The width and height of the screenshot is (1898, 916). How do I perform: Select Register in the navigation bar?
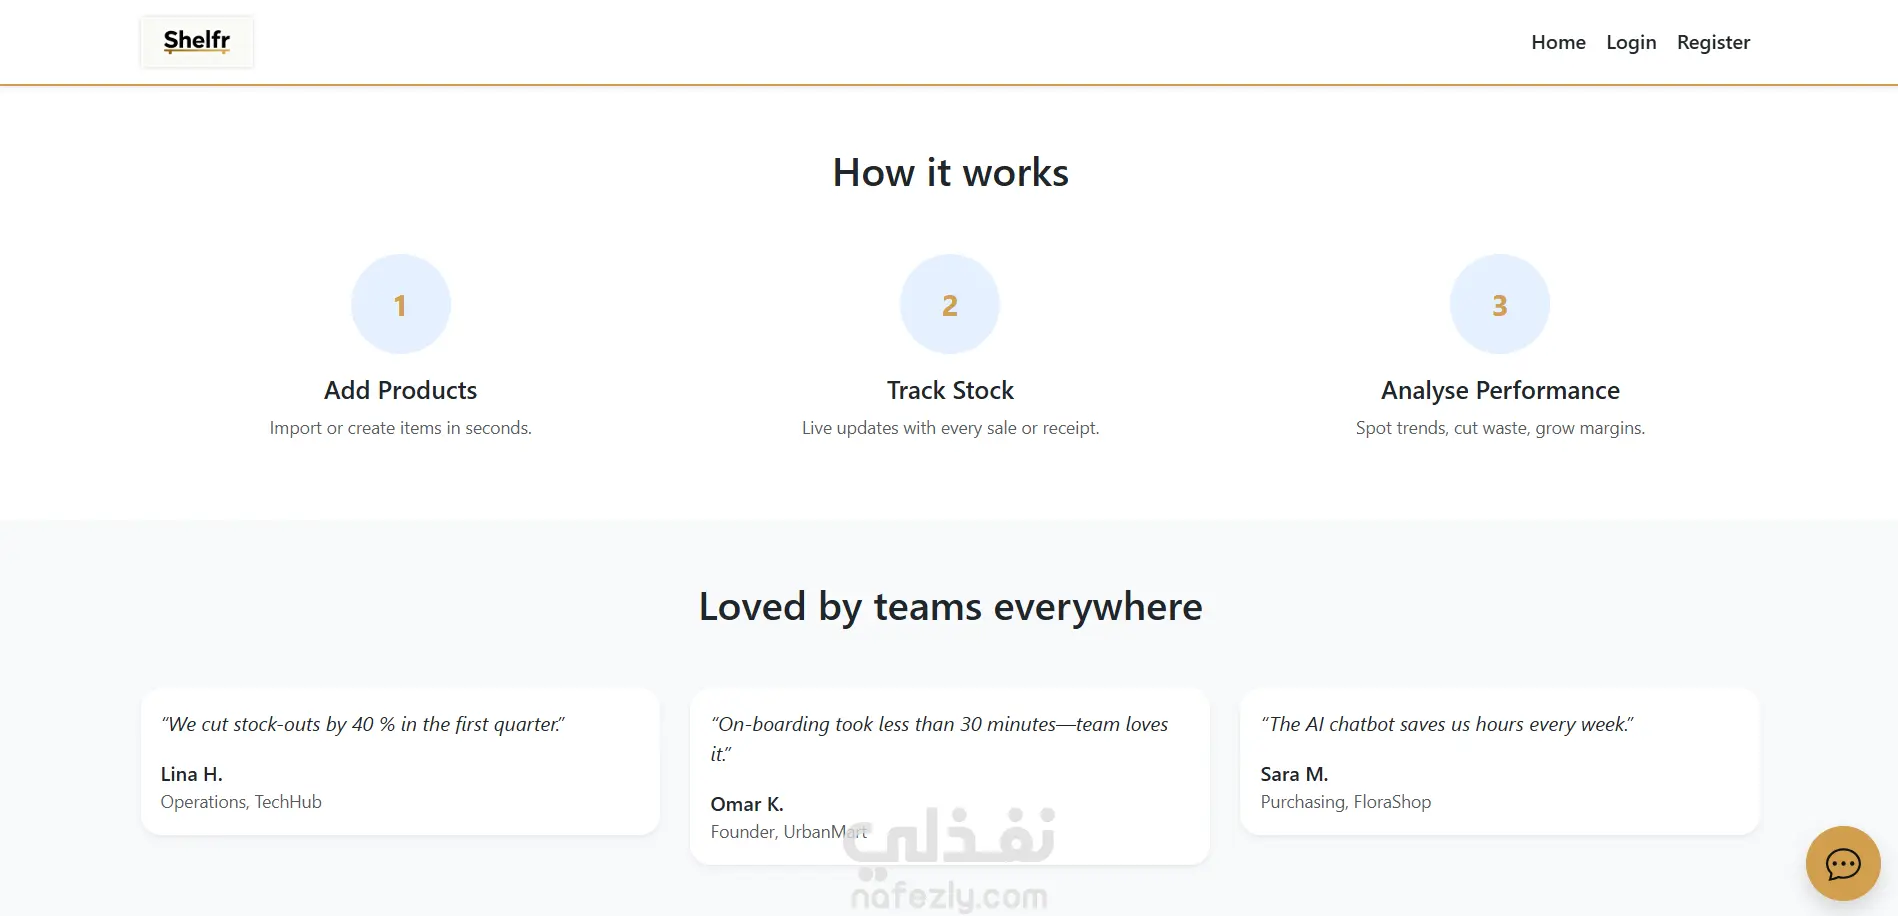[x=1713, y=42]
